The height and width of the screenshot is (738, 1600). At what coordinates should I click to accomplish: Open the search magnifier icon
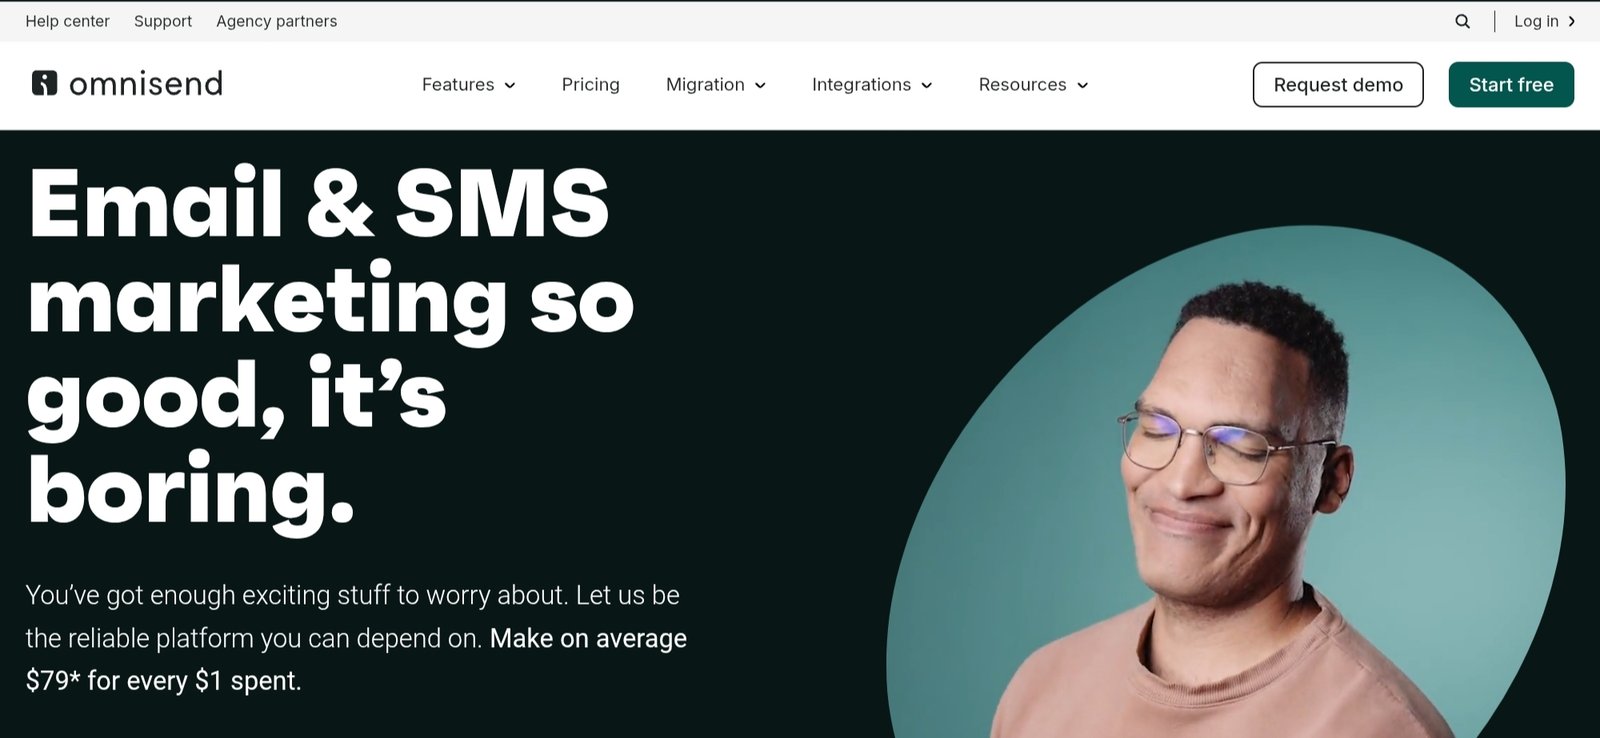tap(1462, 21)
